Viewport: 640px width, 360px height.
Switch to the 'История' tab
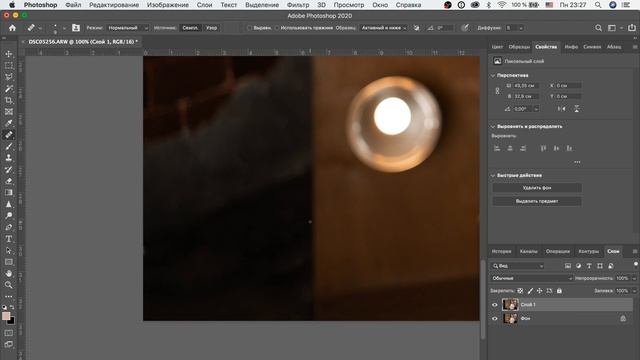[x=502, y=251]
